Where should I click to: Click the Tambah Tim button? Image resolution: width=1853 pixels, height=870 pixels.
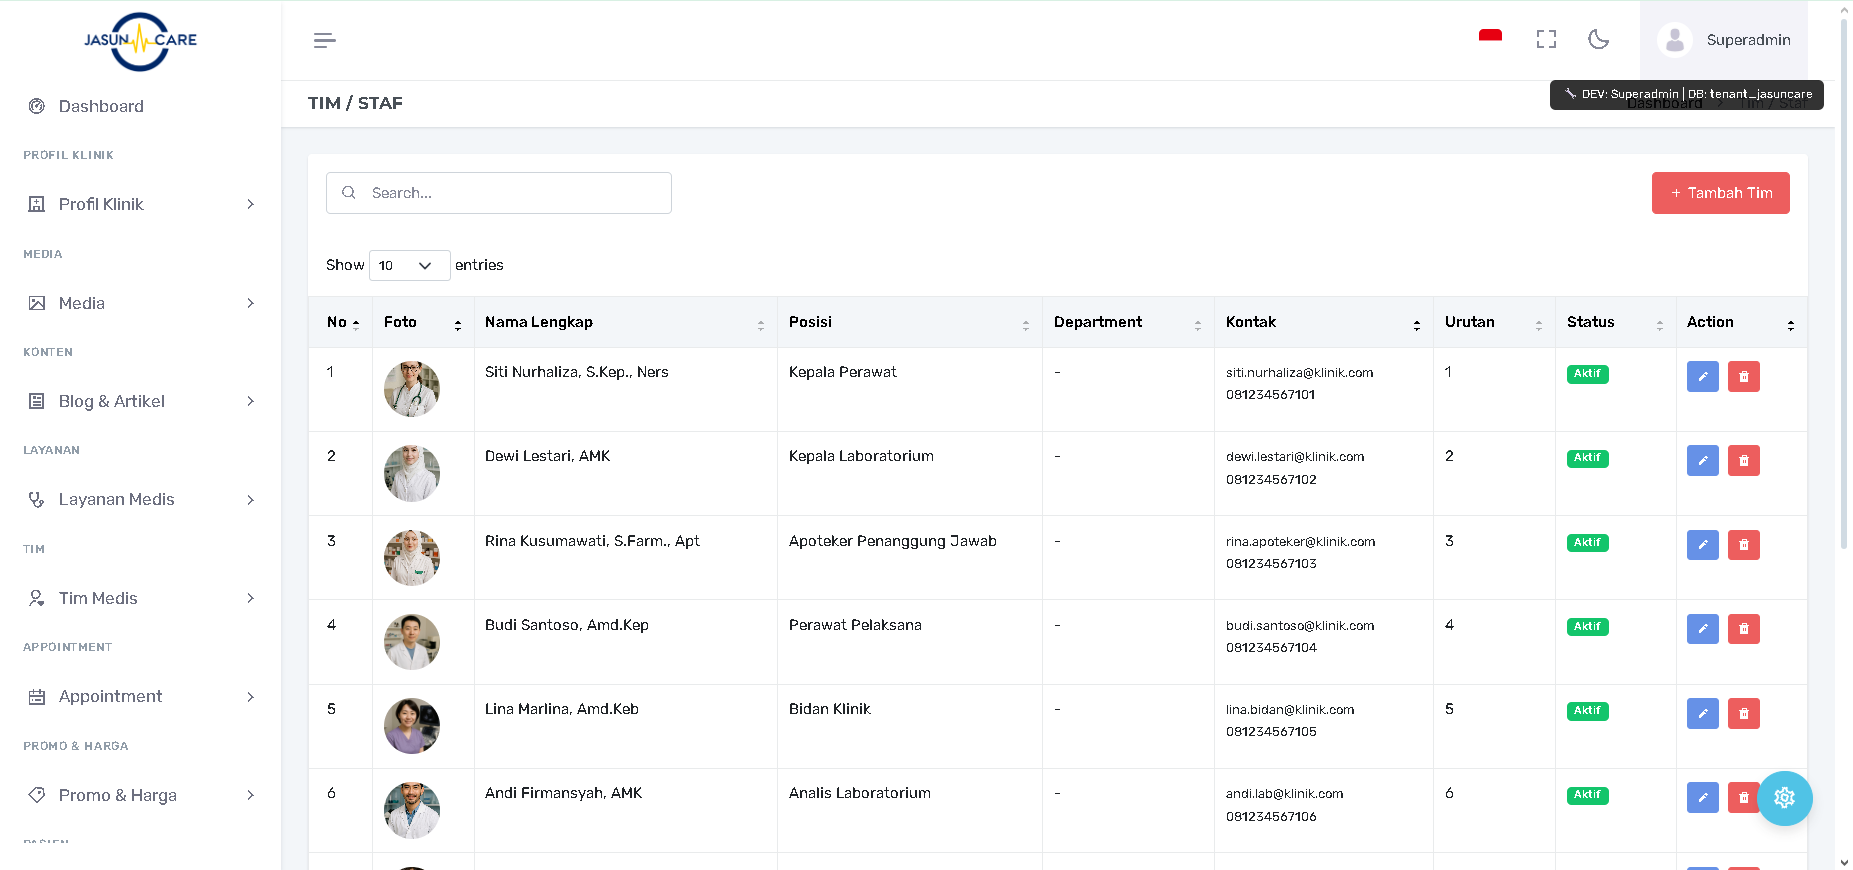[1720, 193]
